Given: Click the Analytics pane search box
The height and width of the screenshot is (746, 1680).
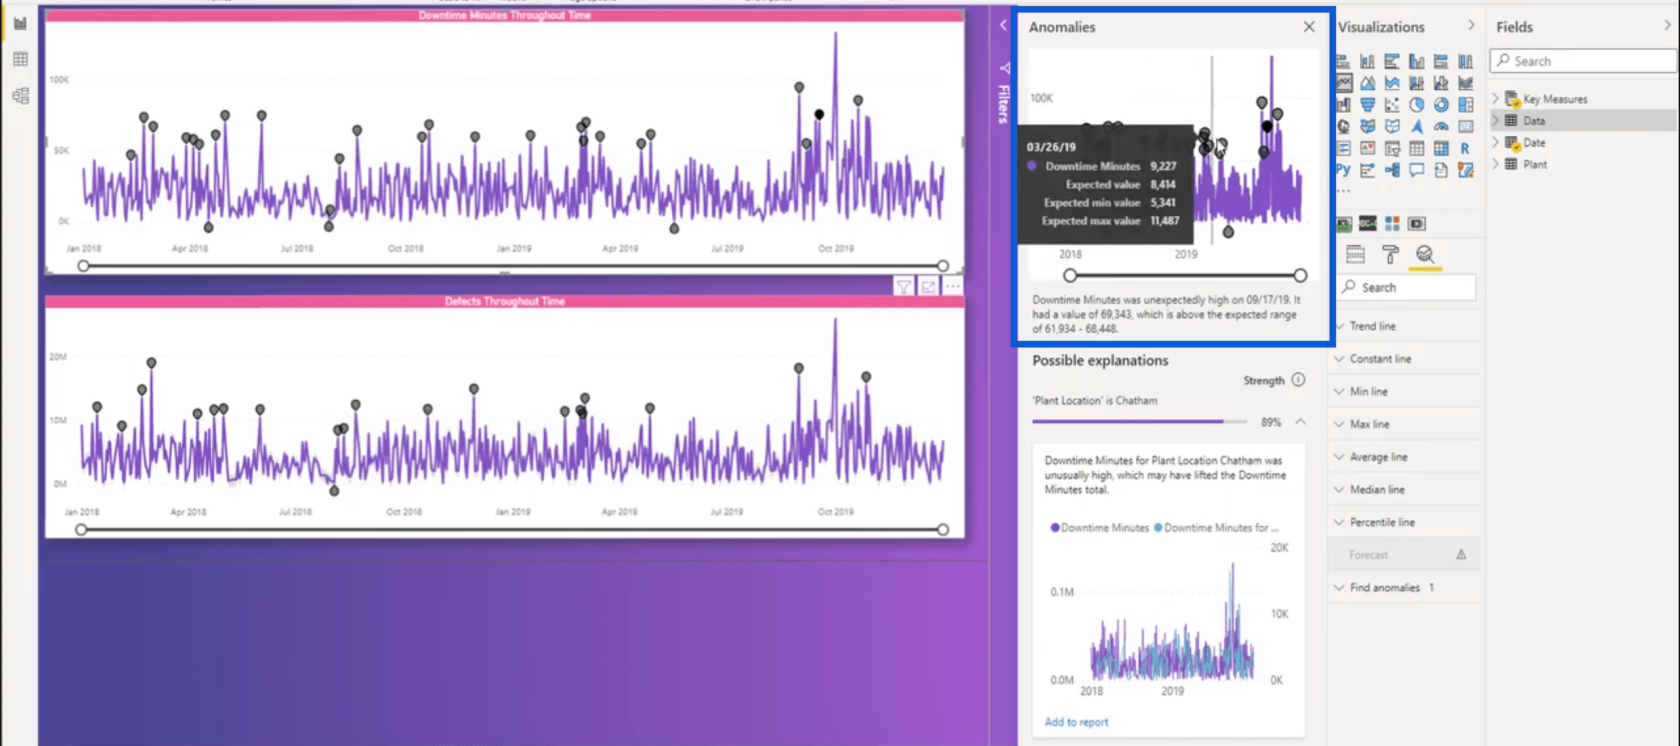Looking at the screenshot, I should coord(1406,287).
